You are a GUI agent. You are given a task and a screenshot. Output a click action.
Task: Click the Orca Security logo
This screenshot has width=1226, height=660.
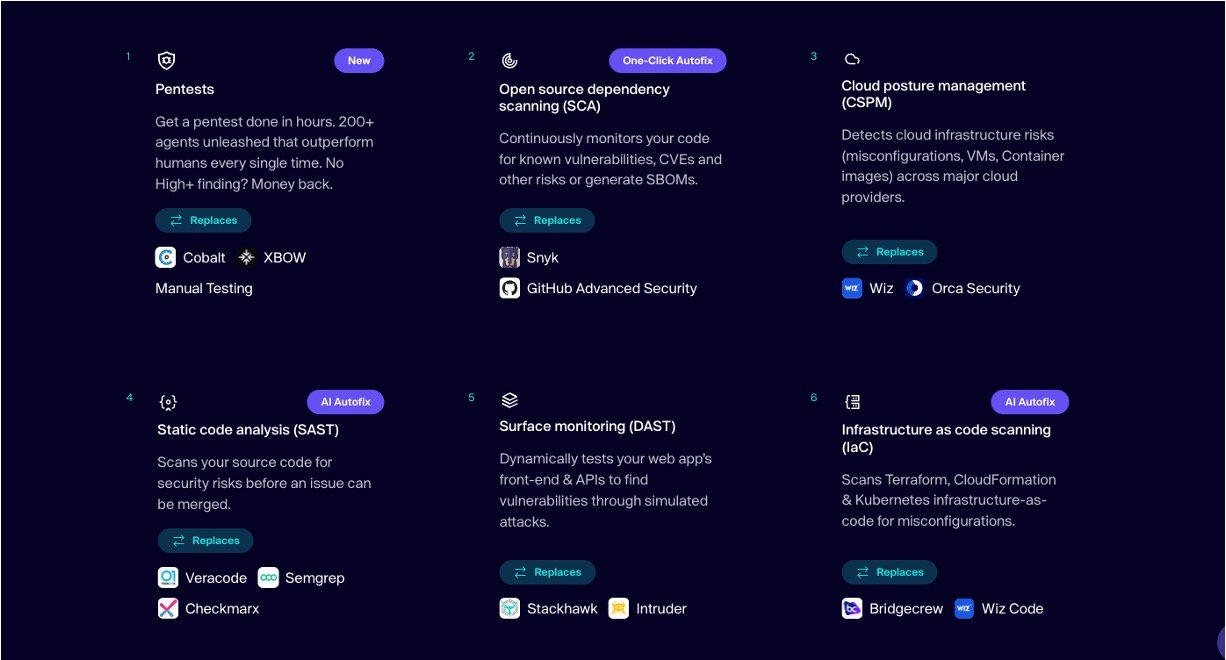tap(914, 289)
